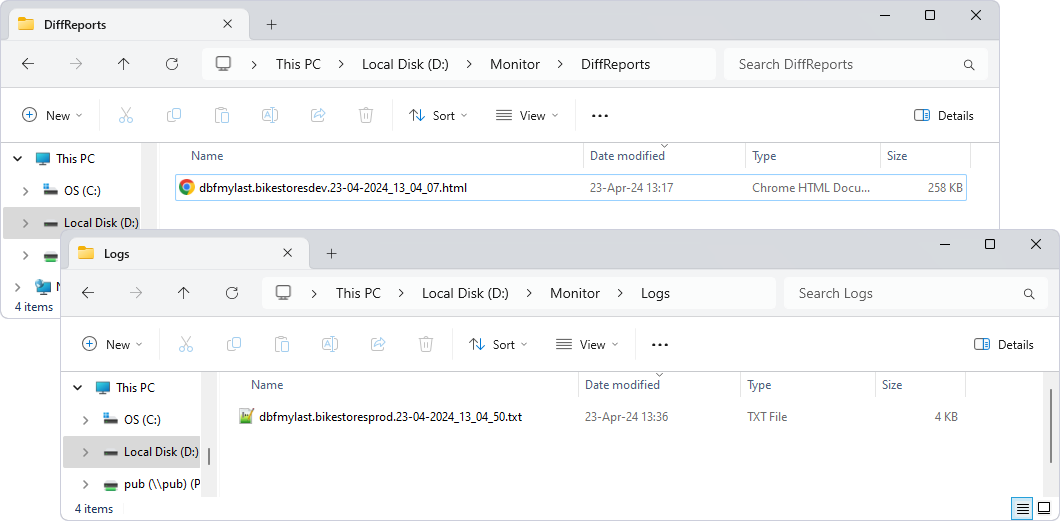Viewport: 1060px width, 521px height.
Task: Toggle Details pane in Logs window
Action: (1004, 345)
